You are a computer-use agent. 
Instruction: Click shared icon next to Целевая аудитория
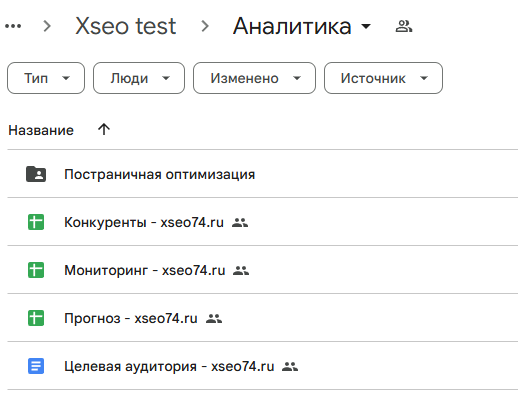coord(290,366)
